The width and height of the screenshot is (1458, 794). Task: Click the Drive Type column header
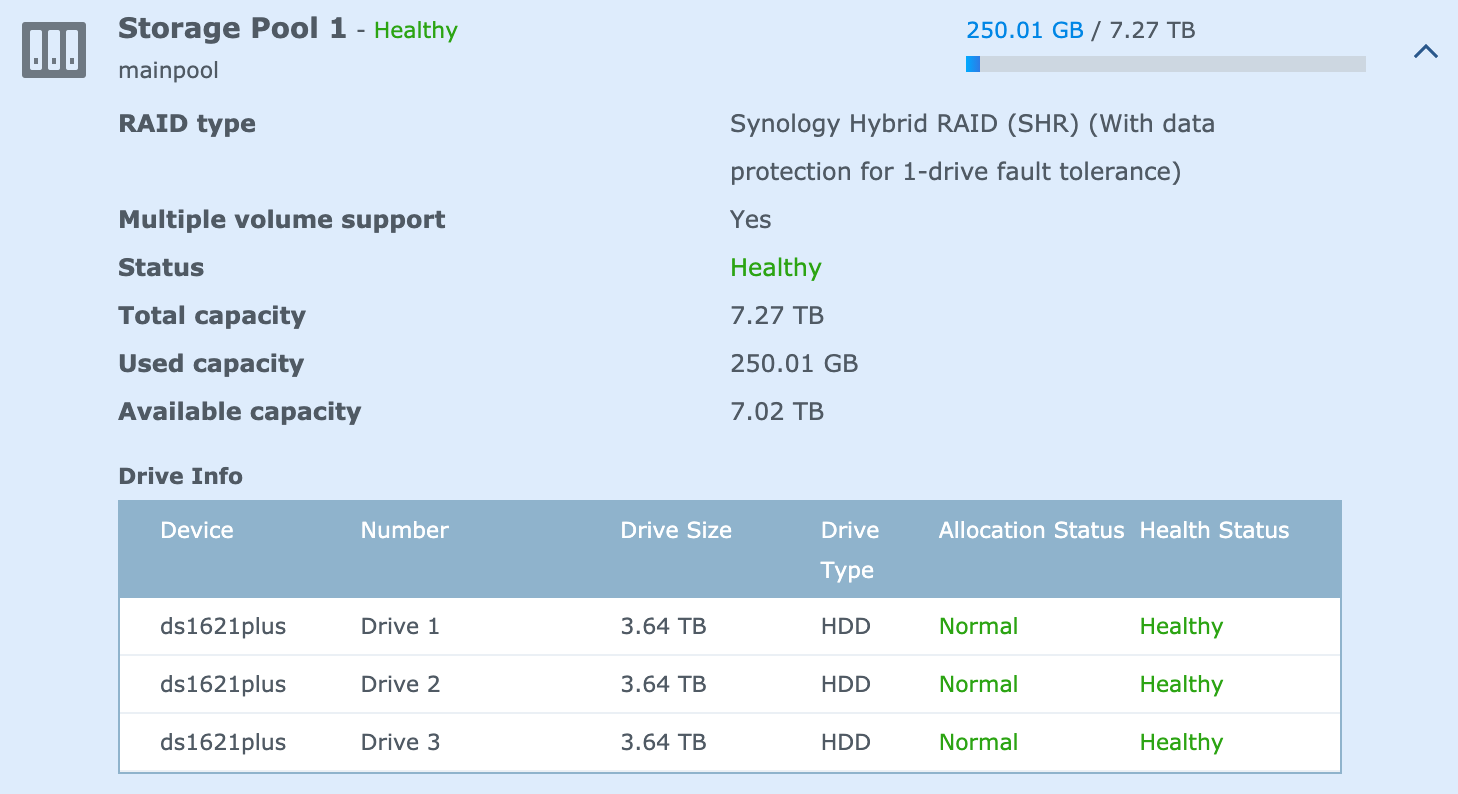point(849,550)
